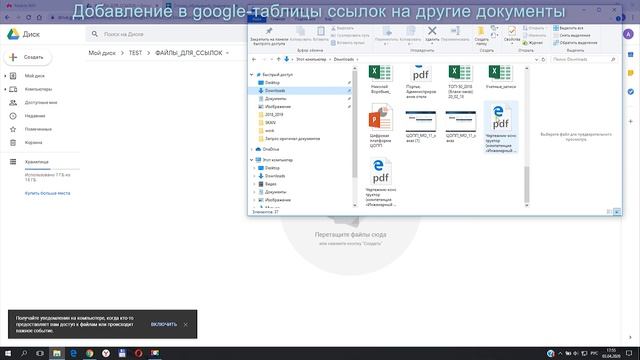Screen dimensions: 640x360
Task: Expand Downloads node under Этот компьютер
Action: (255, 176)
